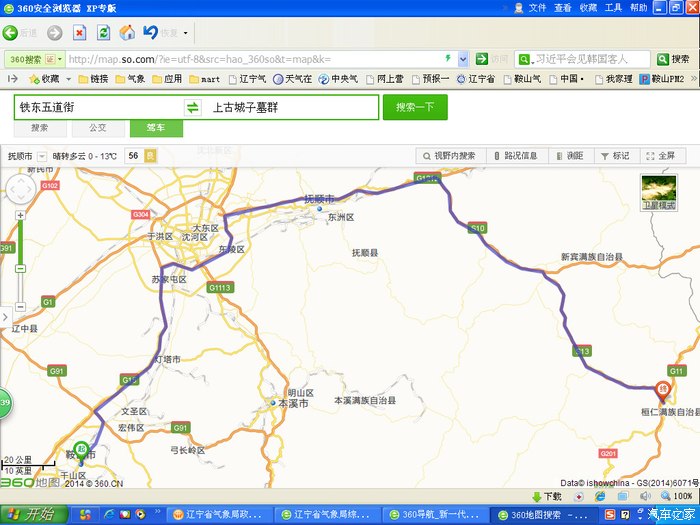Select the 驾车 driving tab
Image resolution: width=700 pixels, height=525 pixels.
156,128
